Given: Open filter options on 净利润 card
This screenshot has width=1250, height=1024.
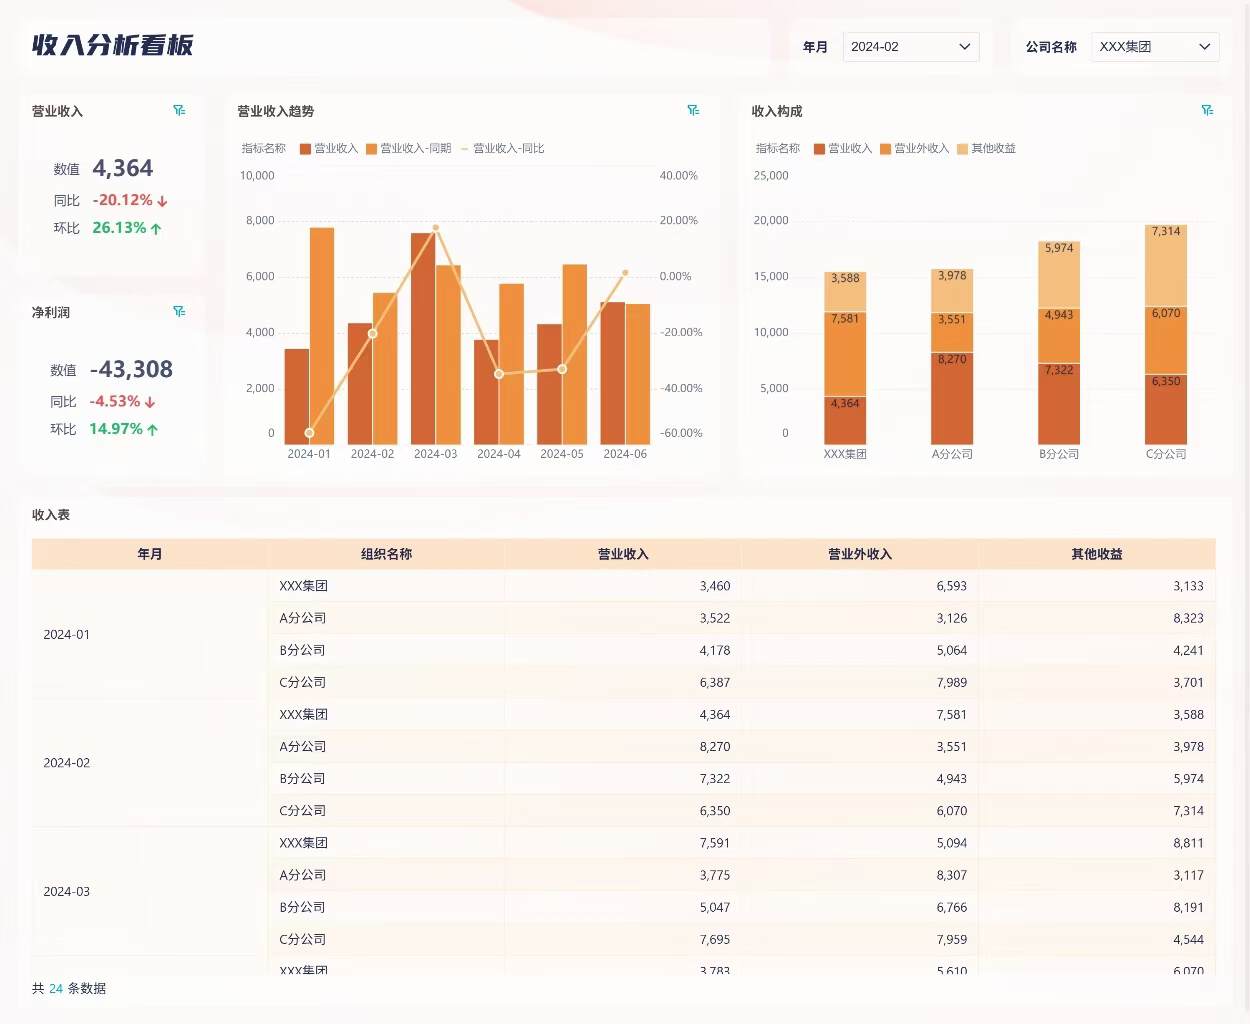Looking at the screenshot, I should click(179, 311).
